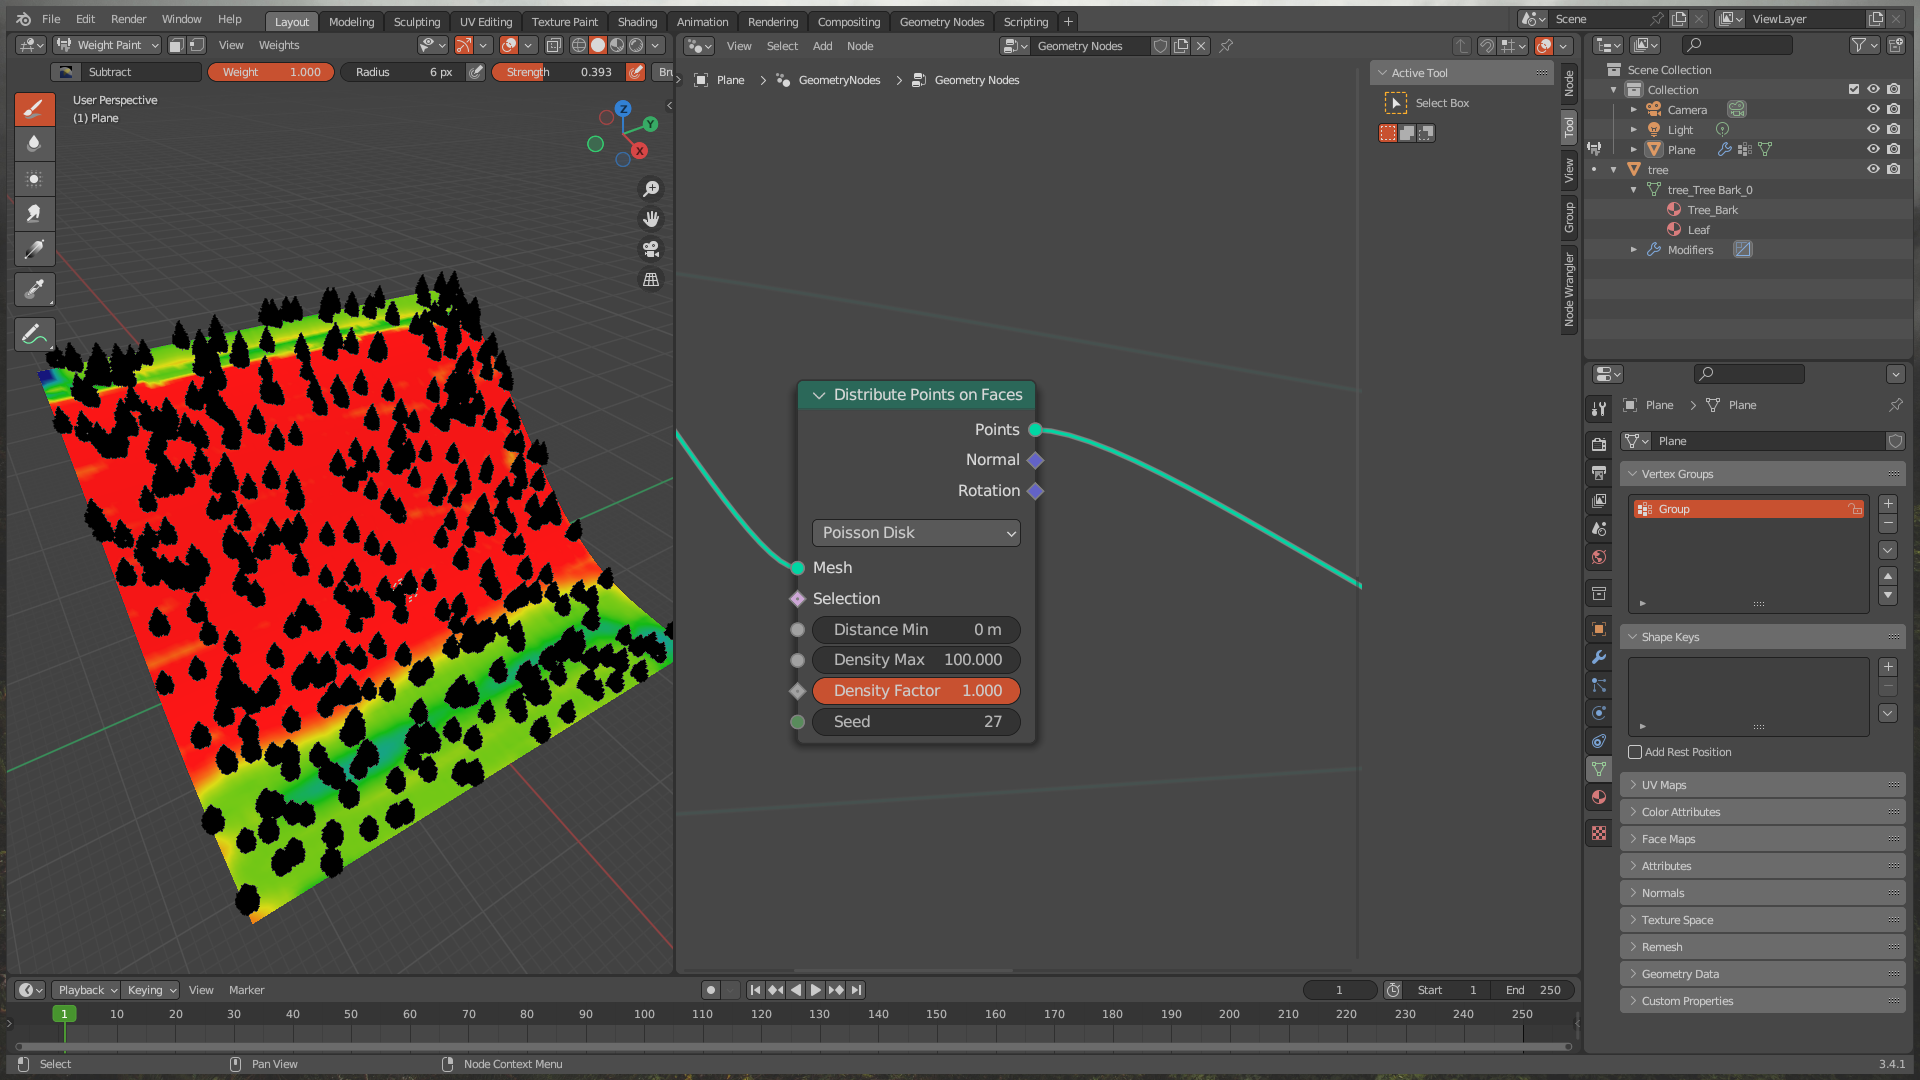
Task: Open the World properties tab icon
Action: pos(1599,557)
